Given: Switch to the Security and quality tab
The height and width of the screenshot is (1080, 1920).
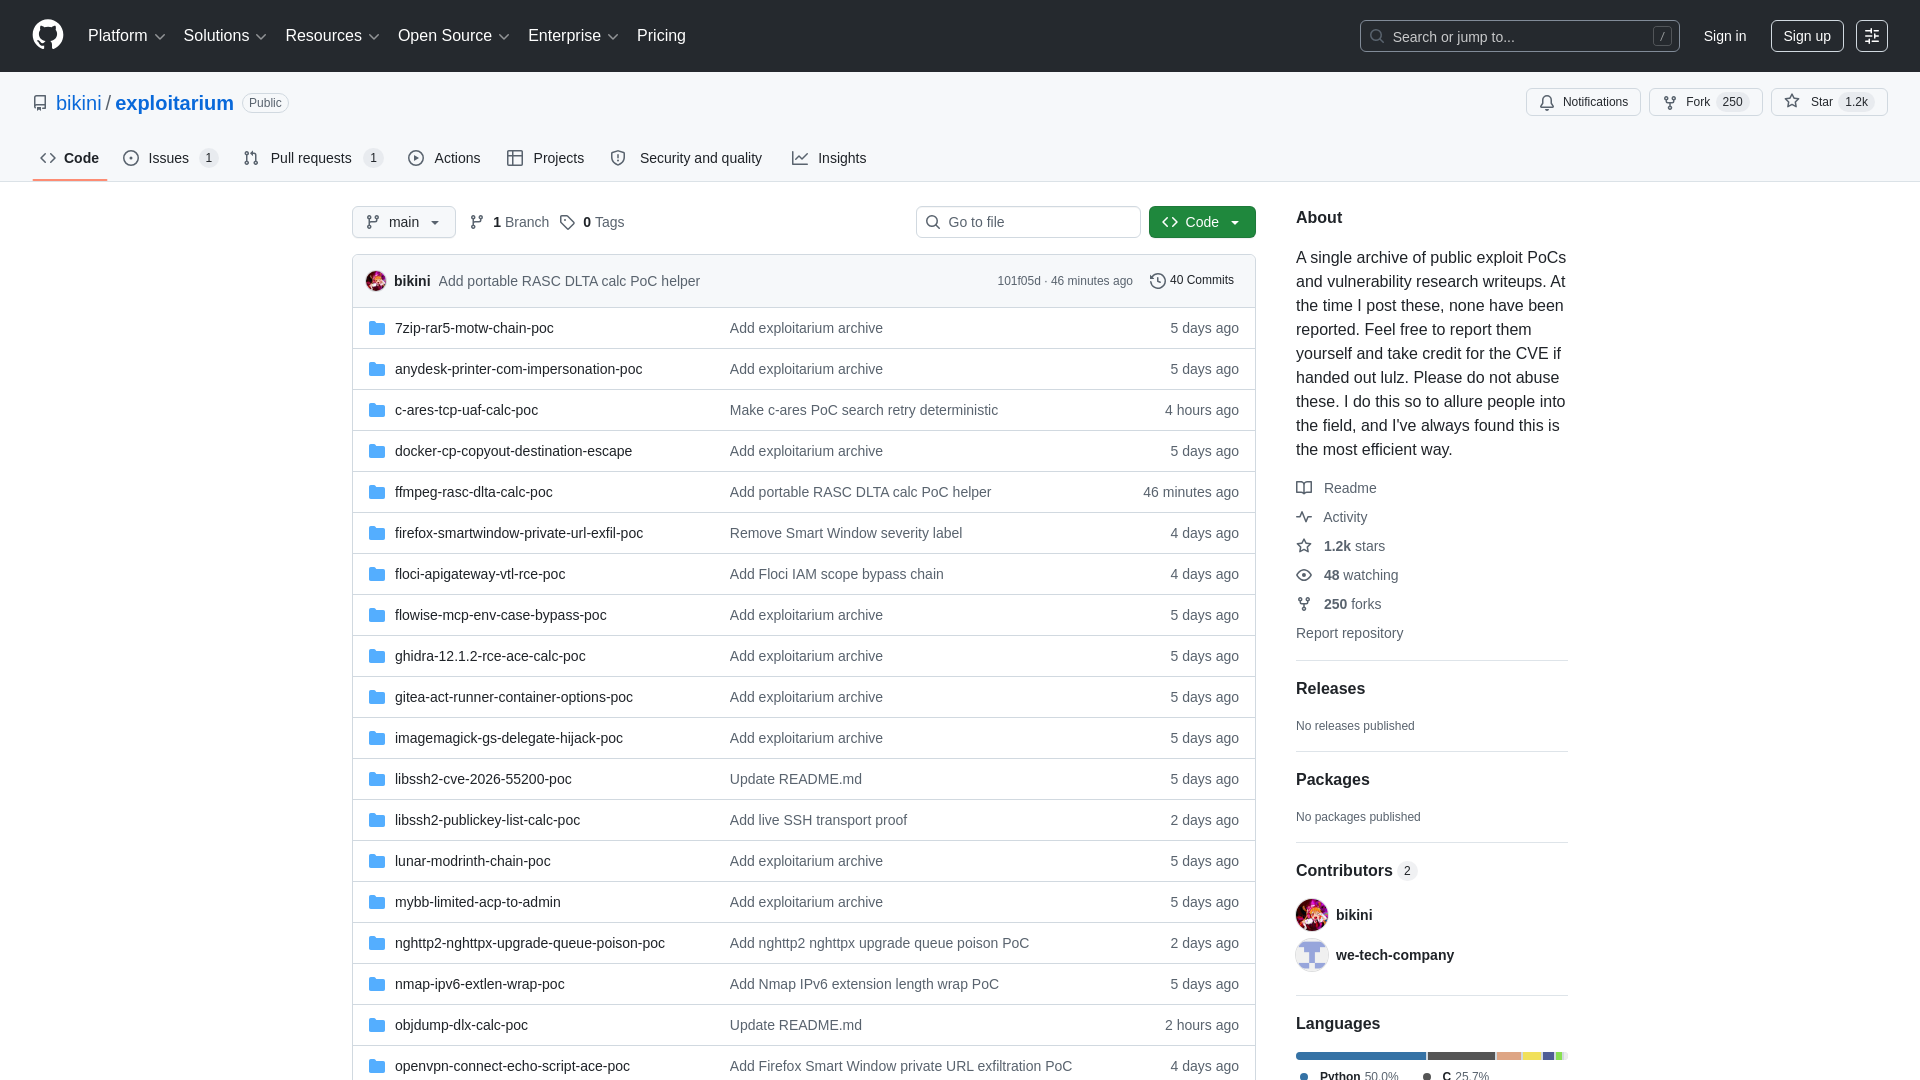Looking at the screenshot, I should coord(686,158).
